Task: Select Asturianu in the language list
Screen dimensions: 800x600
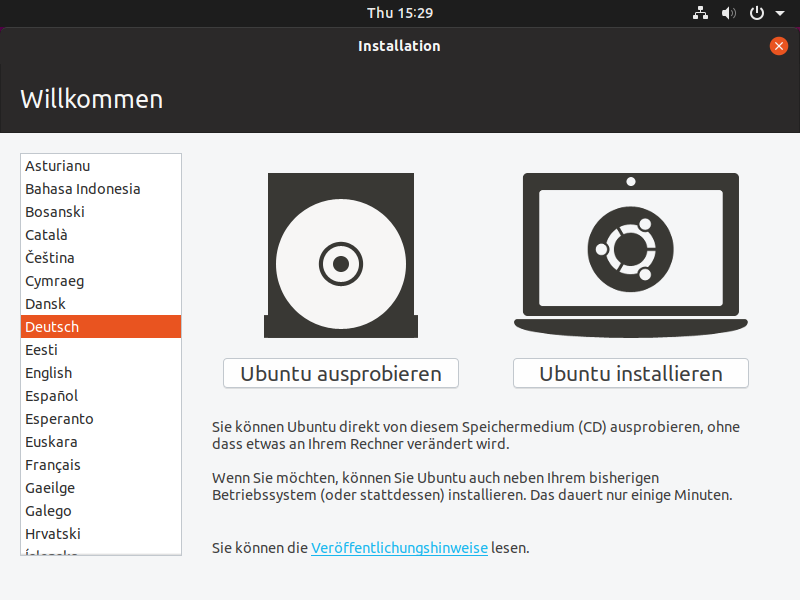Action: tap(101, 166)
